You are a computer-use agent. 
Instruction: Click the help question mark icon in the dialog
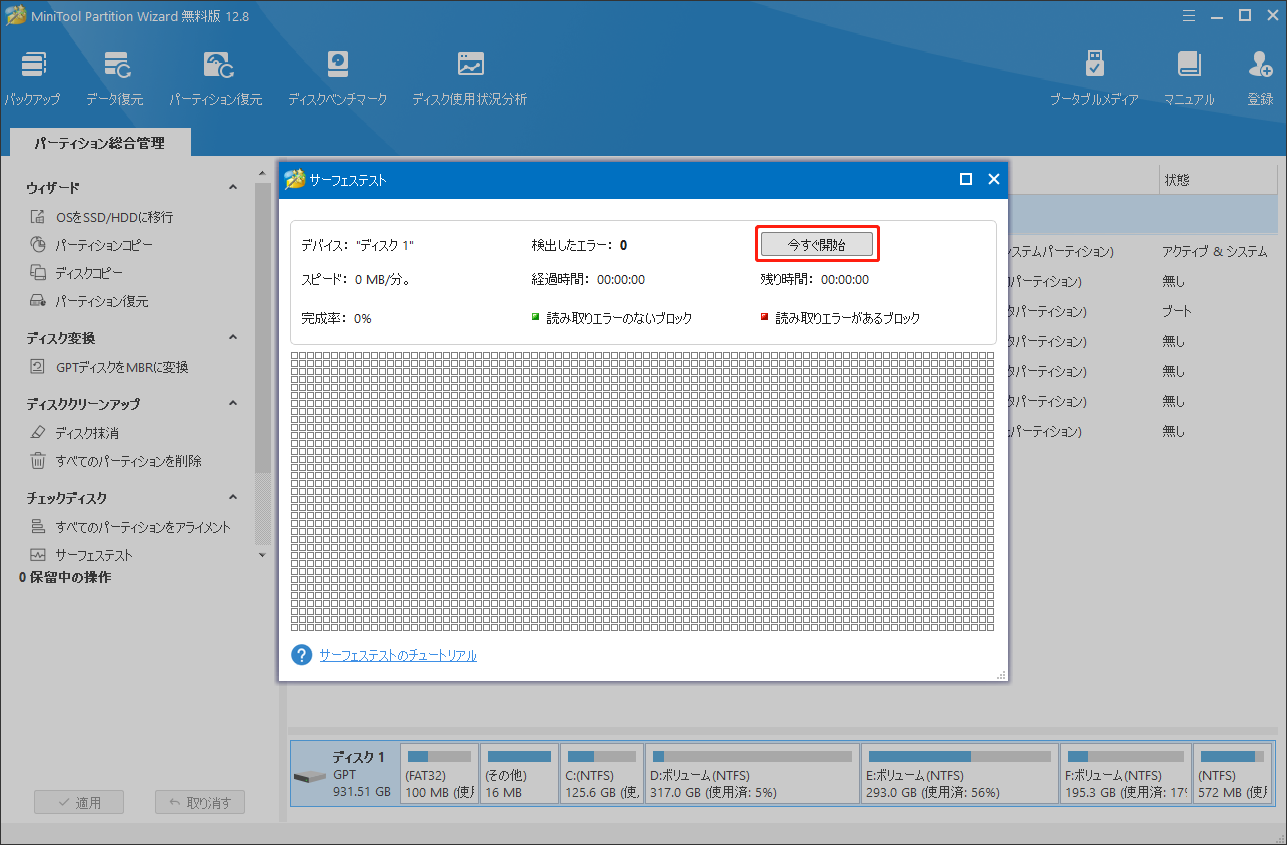click(x=301, y=655)
